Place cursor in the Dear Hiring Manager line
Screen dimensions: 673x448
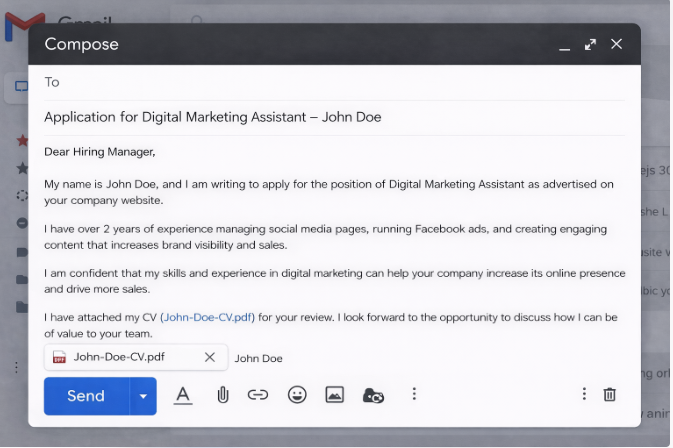click(100, 152)
